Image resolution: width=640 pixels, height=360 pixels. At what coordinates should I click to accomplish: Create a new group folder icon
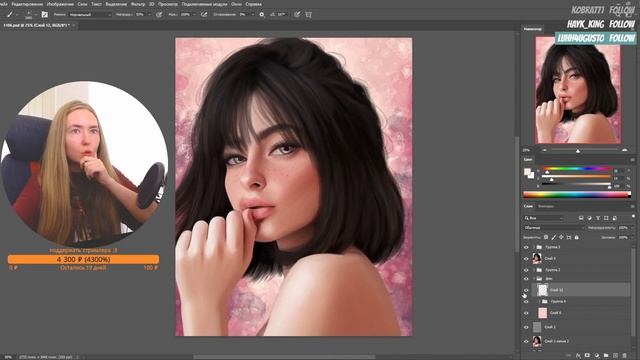pyautogui.click(x=606, y=356)
